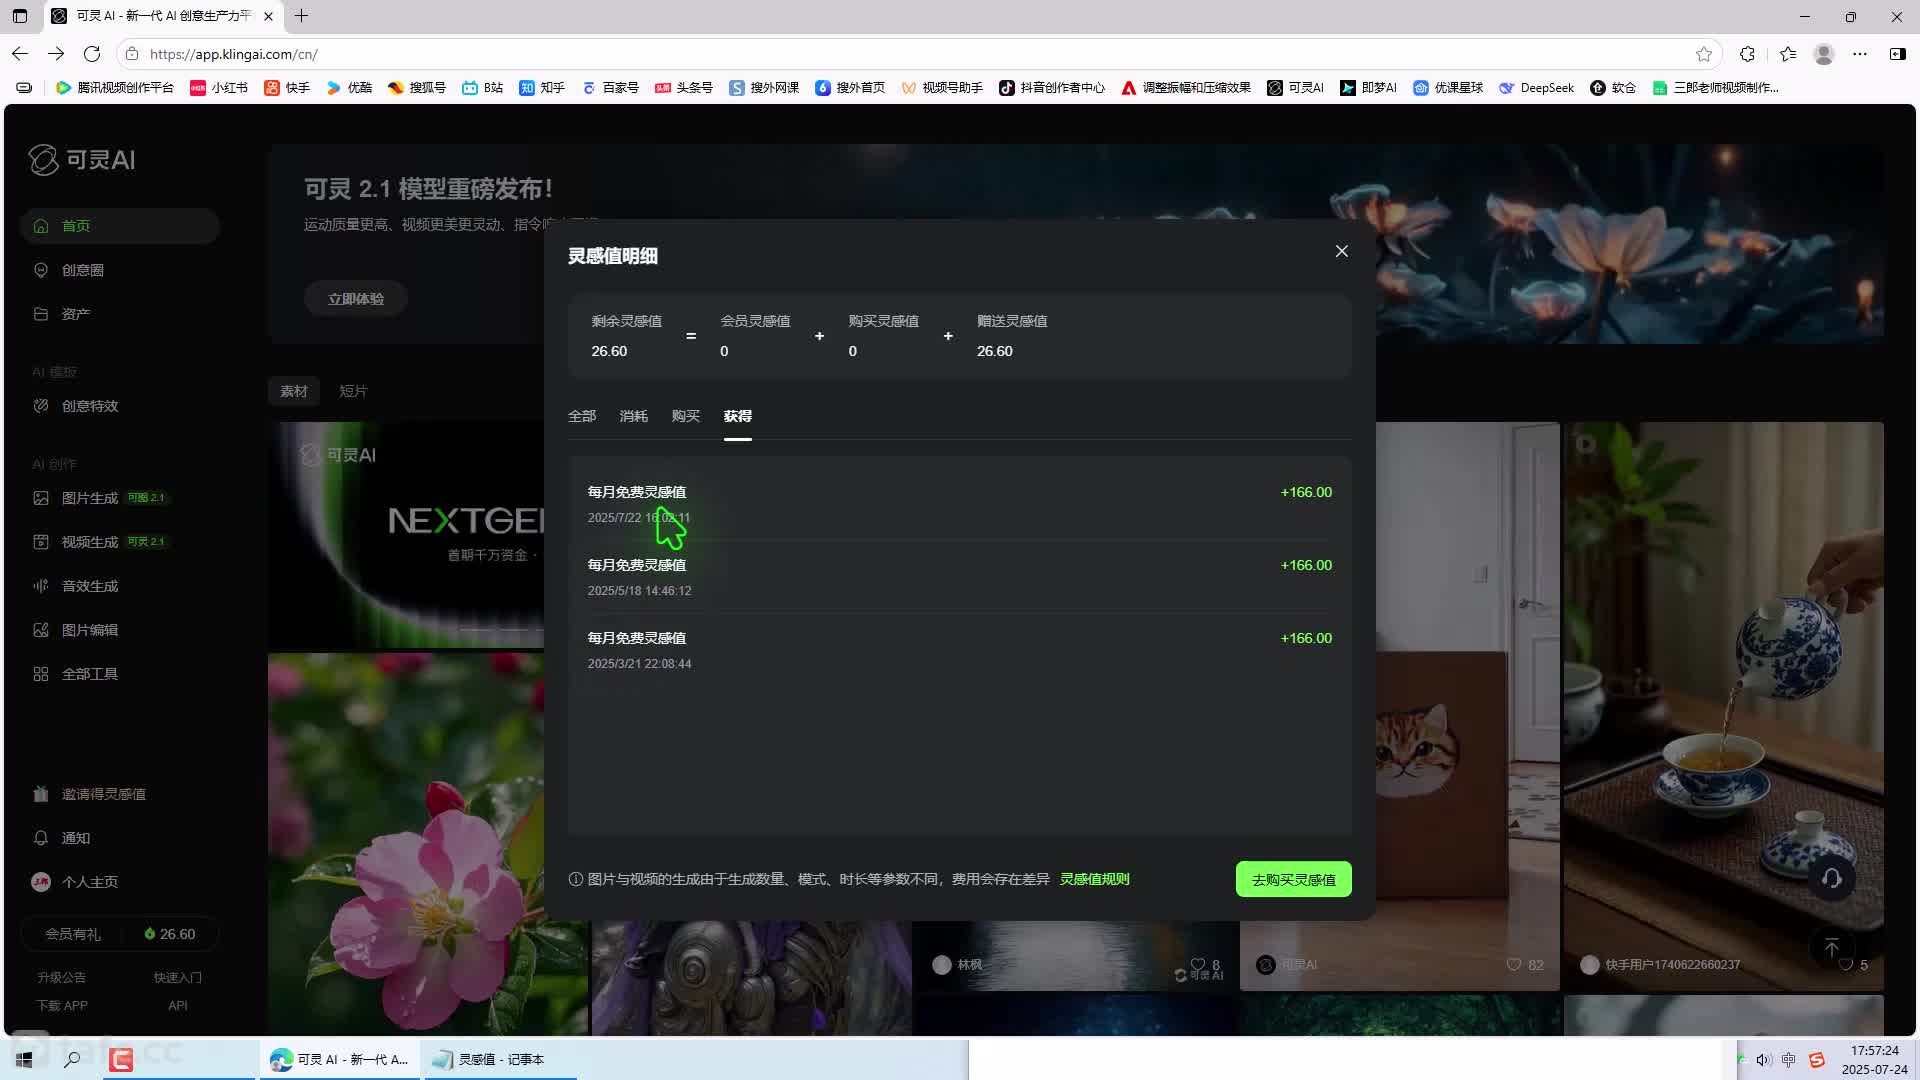The image size is (1920, 1080).
Task: Select 图片生成 in the sidebar
Action: (89, 498)
